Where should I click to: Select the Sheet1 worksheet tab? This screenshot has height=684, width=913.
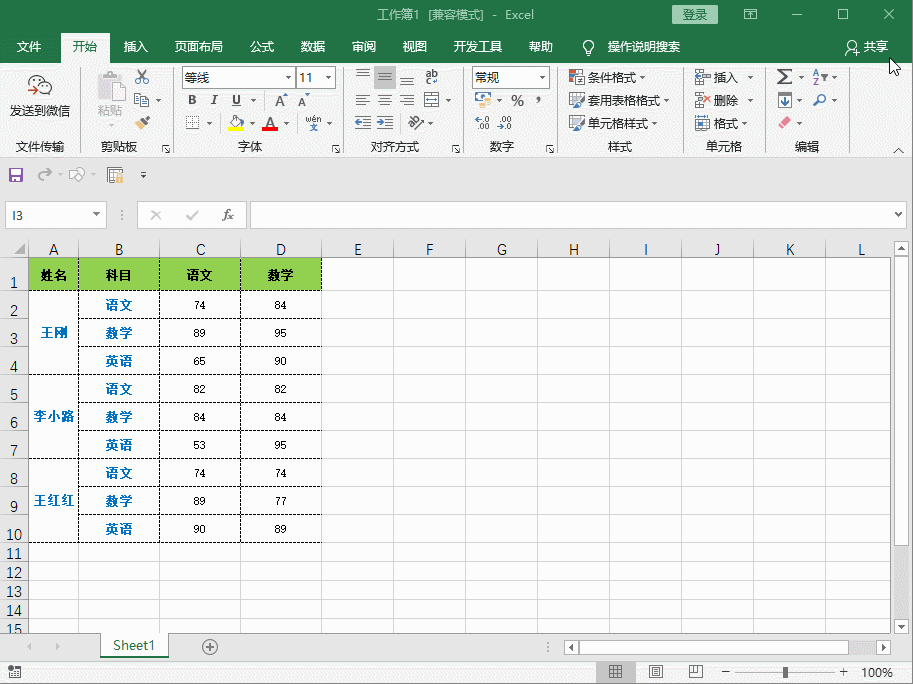click(134, 646)
